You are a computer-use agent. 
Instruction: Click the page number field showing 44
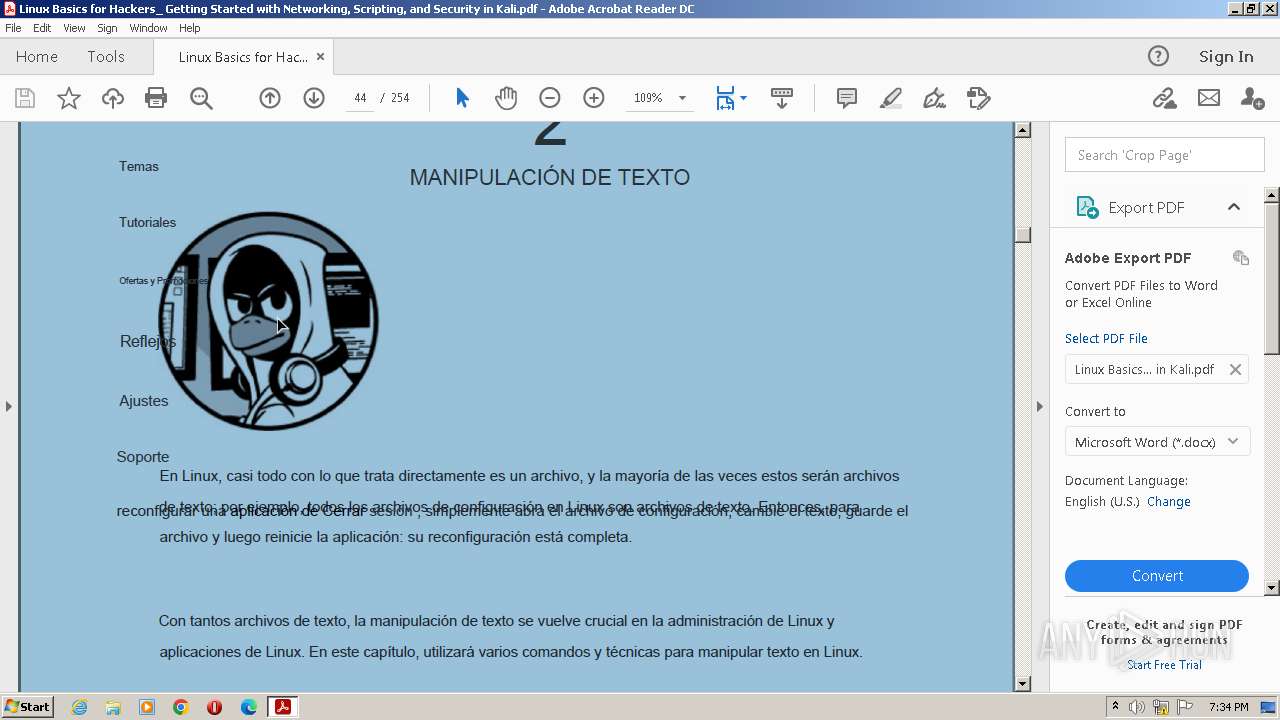point(360,98)
